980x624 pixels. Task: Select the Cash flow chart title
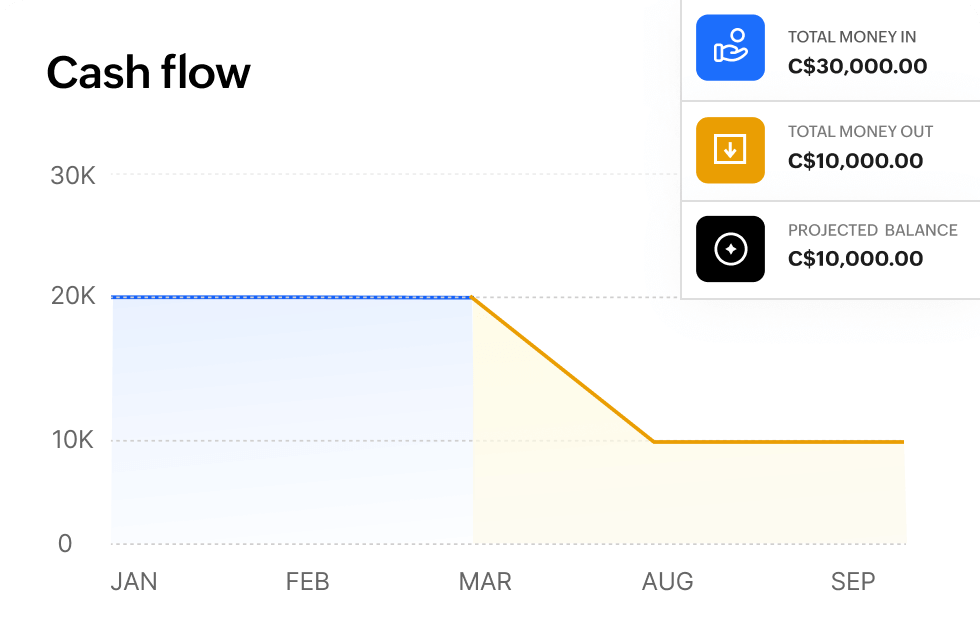(149, 72)
